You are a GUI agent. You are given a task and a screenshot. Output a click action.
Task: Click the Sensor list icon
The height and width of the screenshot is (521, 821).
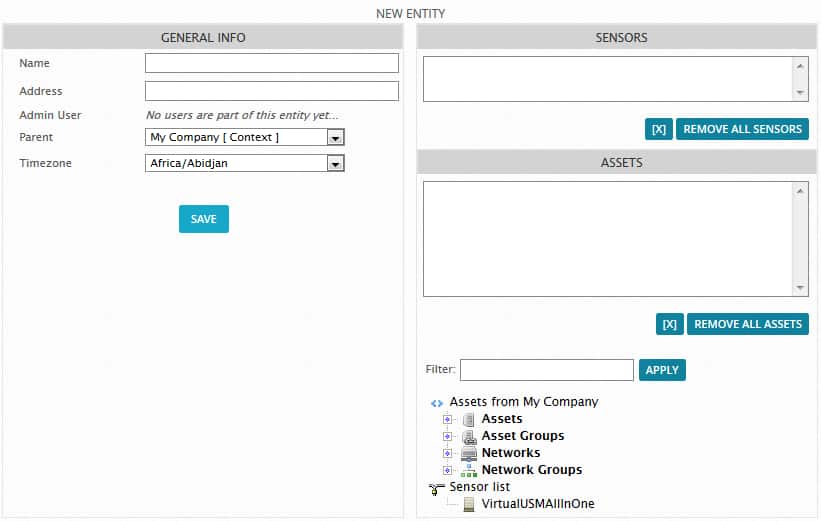point(436,488)
